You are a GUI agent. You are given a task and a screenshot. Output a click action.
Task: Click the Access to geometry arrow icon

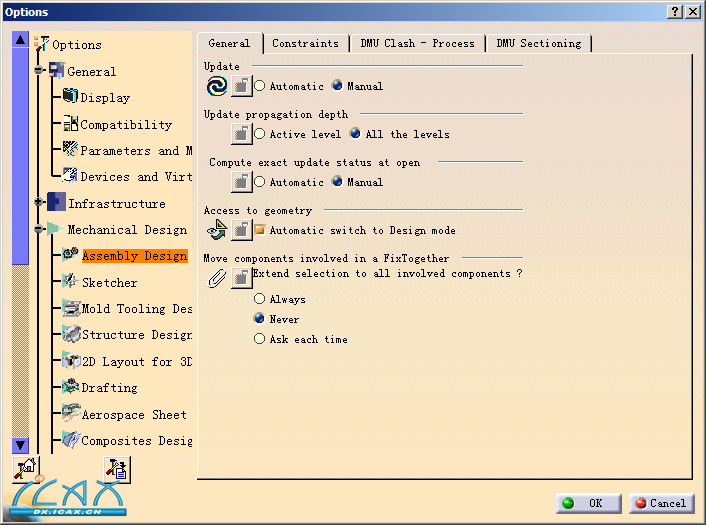(x=217, y=230)
